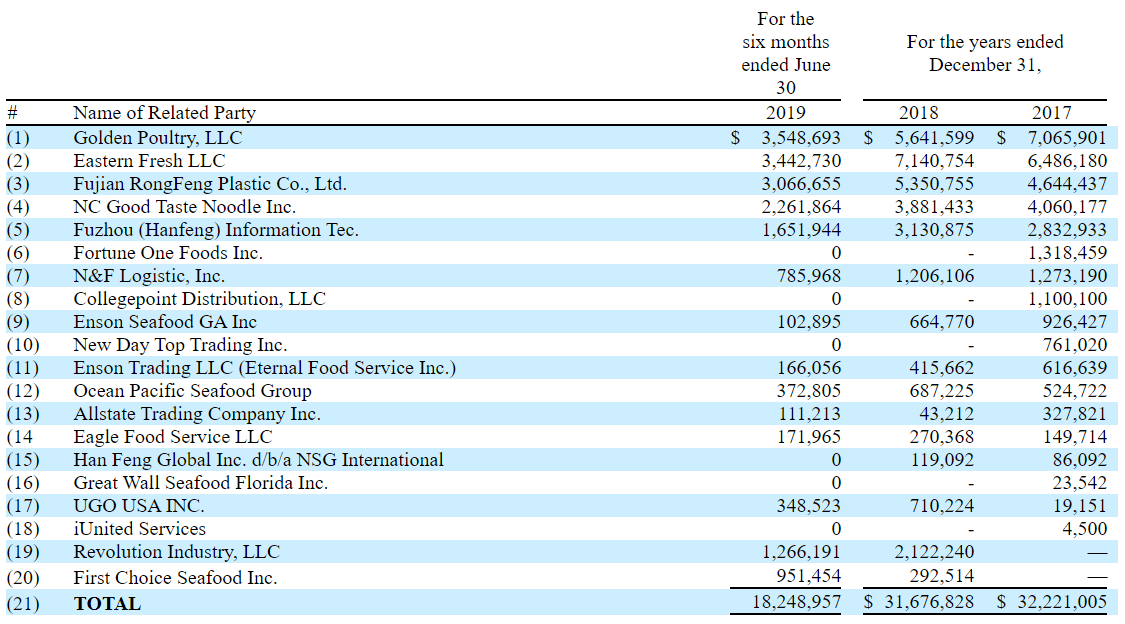Click Allstate Trading 2018 value 43,212
The width and height of the screenshot is (1125, 624).
coord(947,413)
